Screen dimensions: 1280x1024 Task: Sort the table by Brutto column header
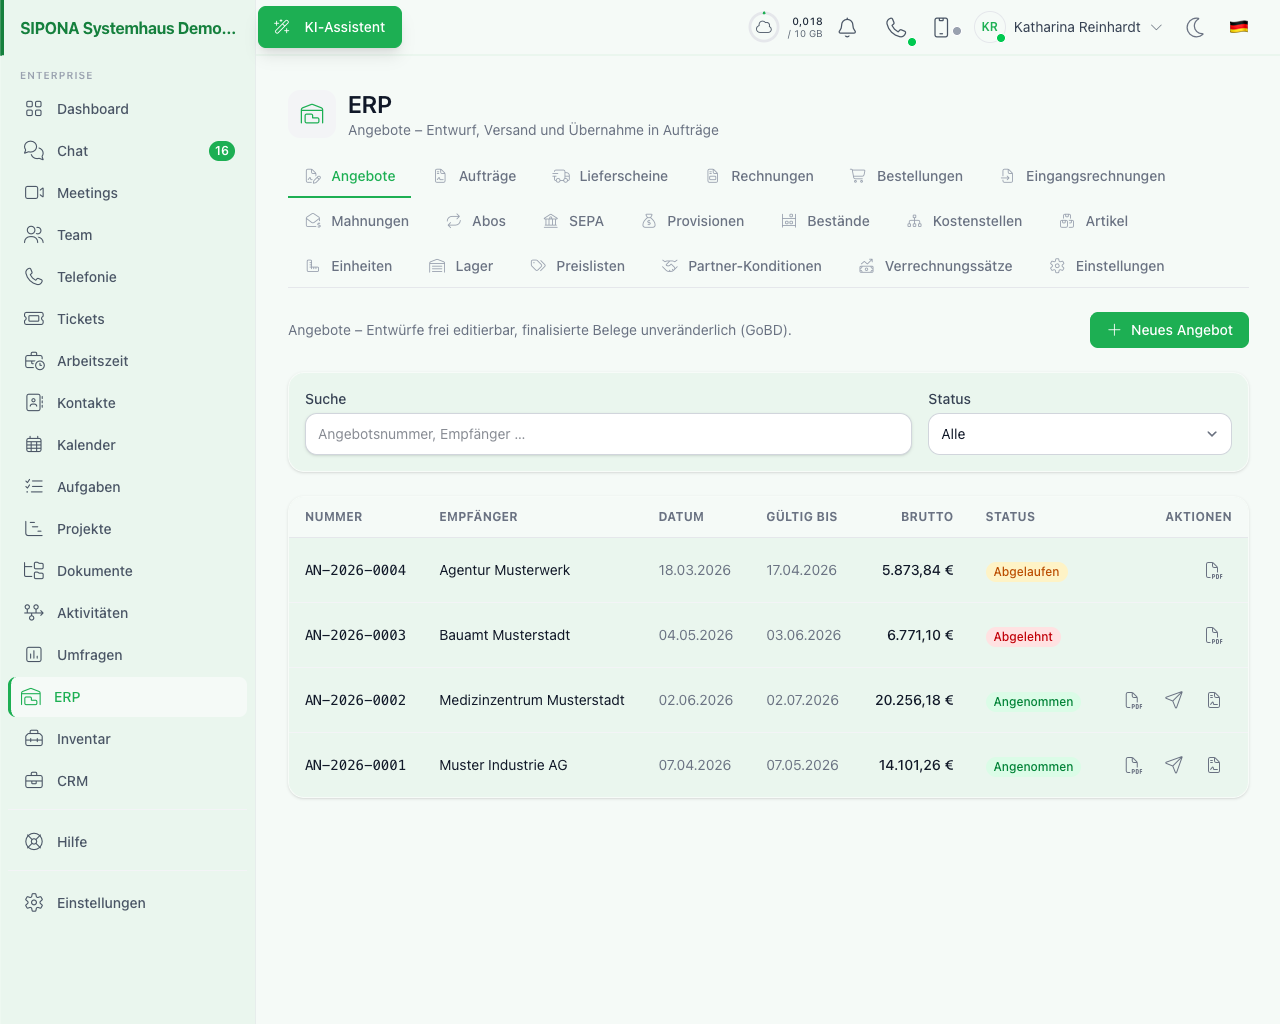[927, 517]
